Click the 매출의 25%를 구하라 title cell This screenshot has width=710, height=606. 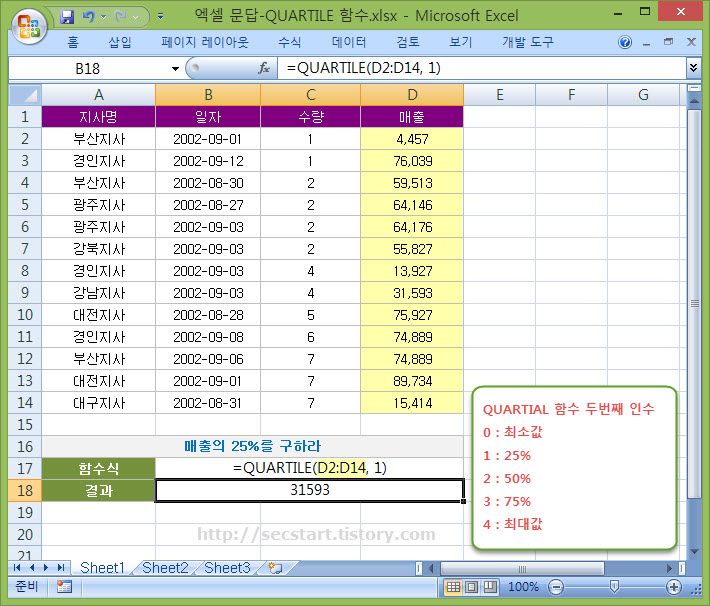[253, 446]
